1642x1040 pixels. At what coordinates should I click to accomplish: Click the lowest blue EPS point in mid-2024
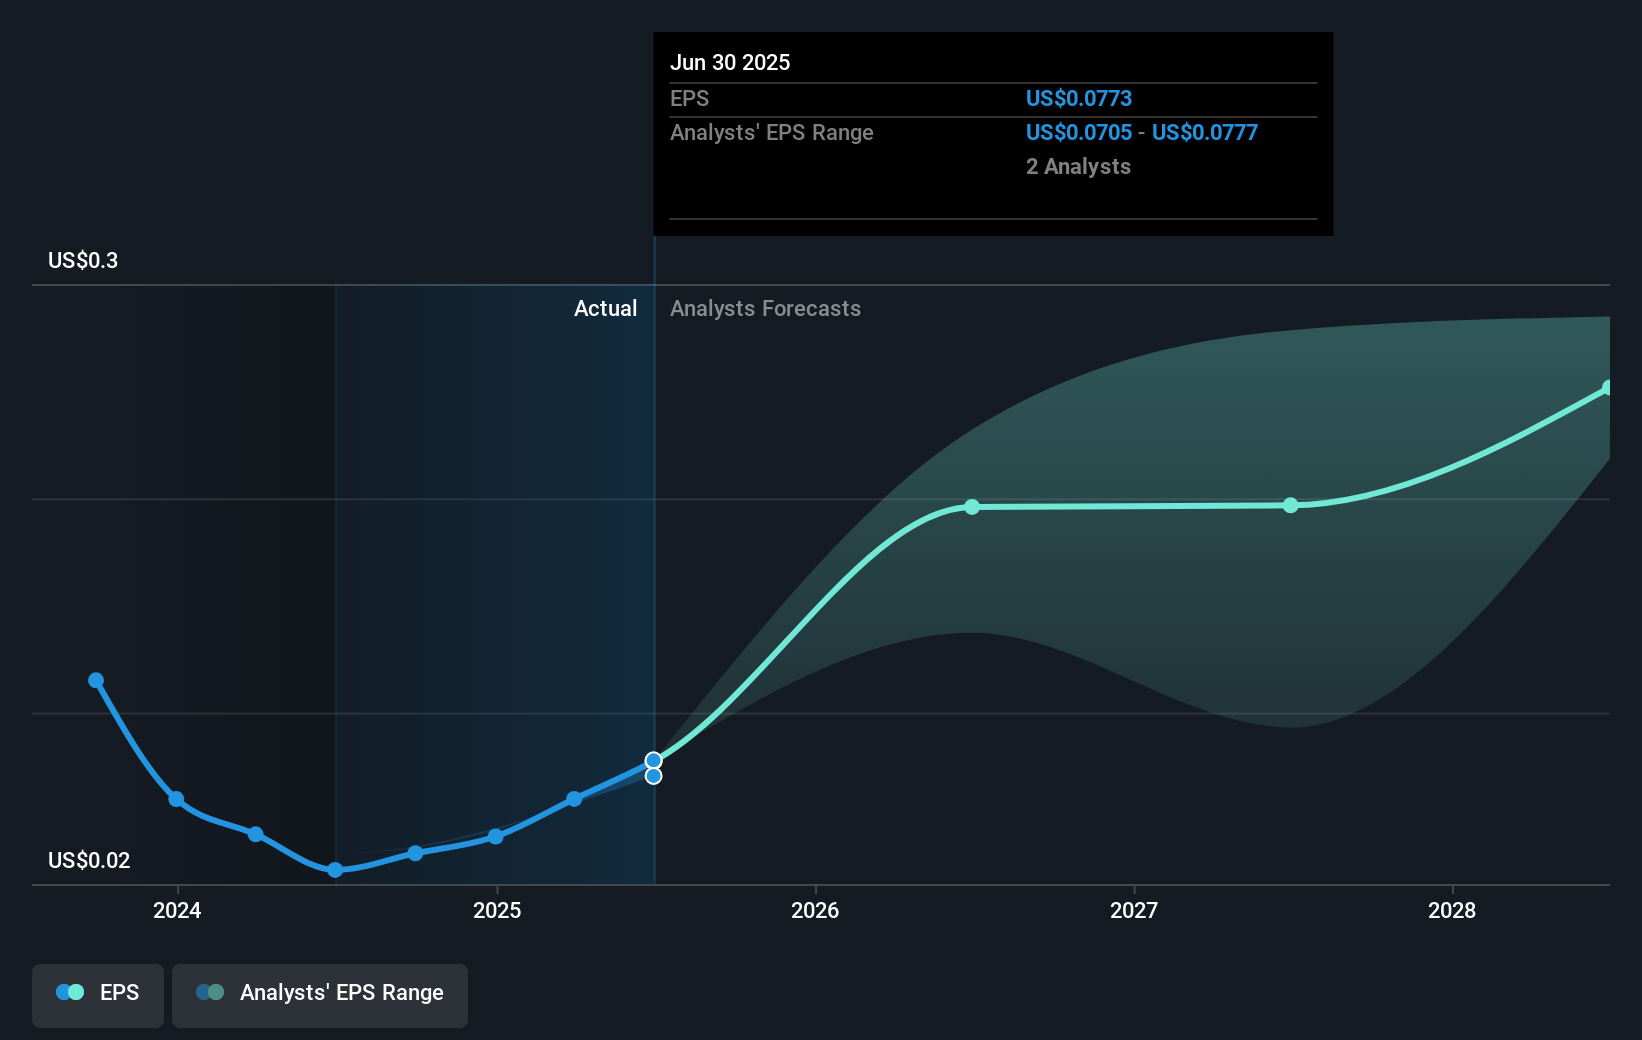pos(335,870)
